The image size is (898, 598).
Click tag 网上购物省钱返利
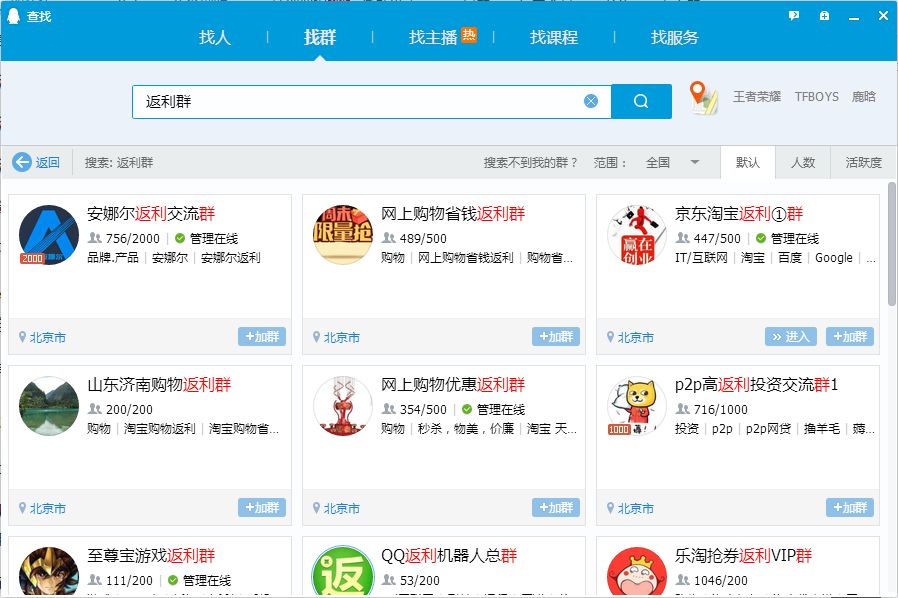(x=466, y=258)
